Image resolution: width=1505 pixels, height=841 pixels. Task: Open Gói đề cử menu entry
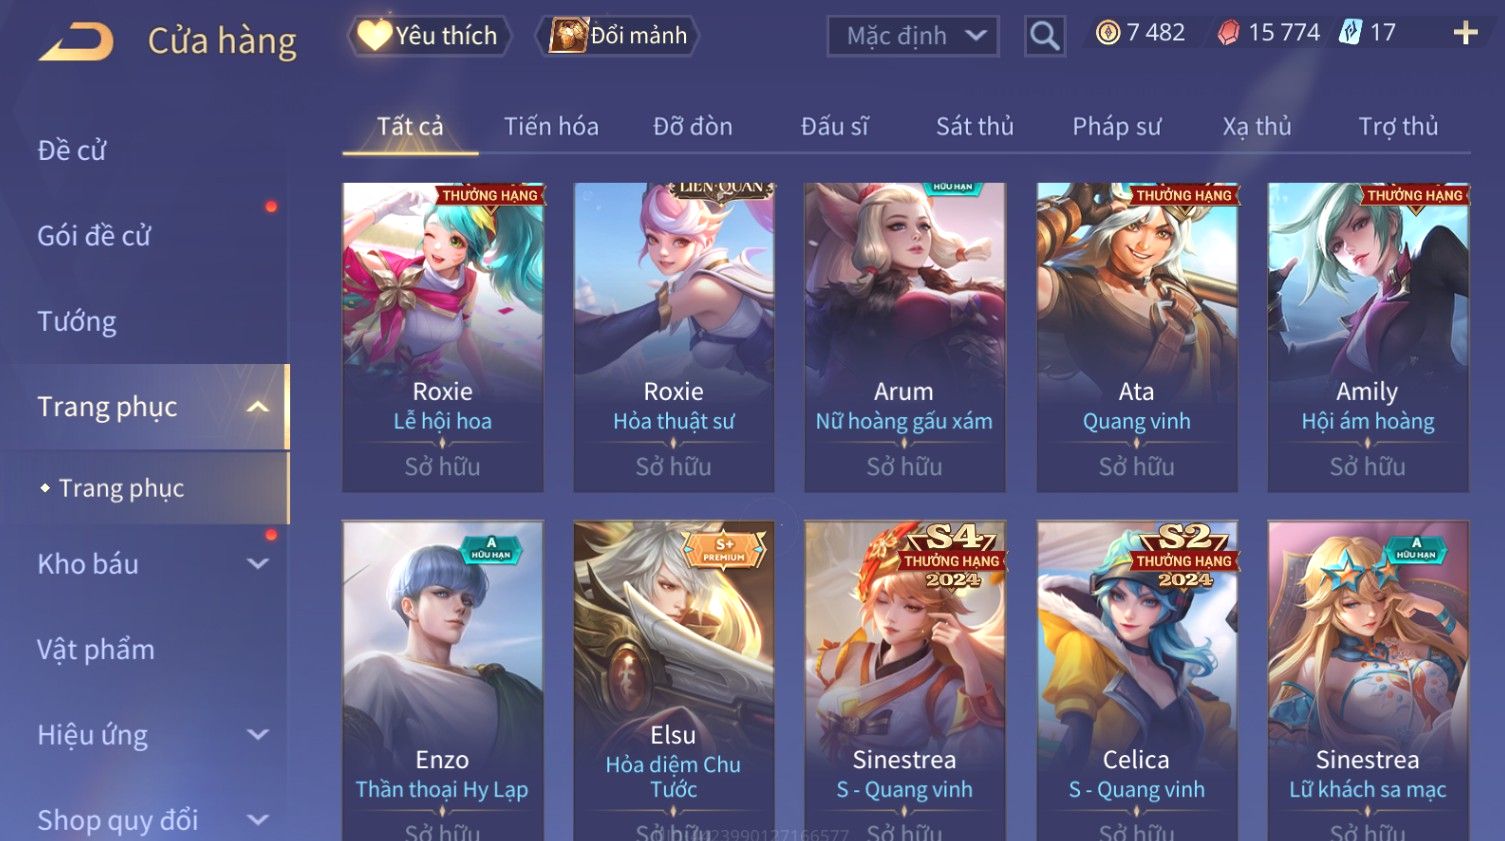pos(94,236)
